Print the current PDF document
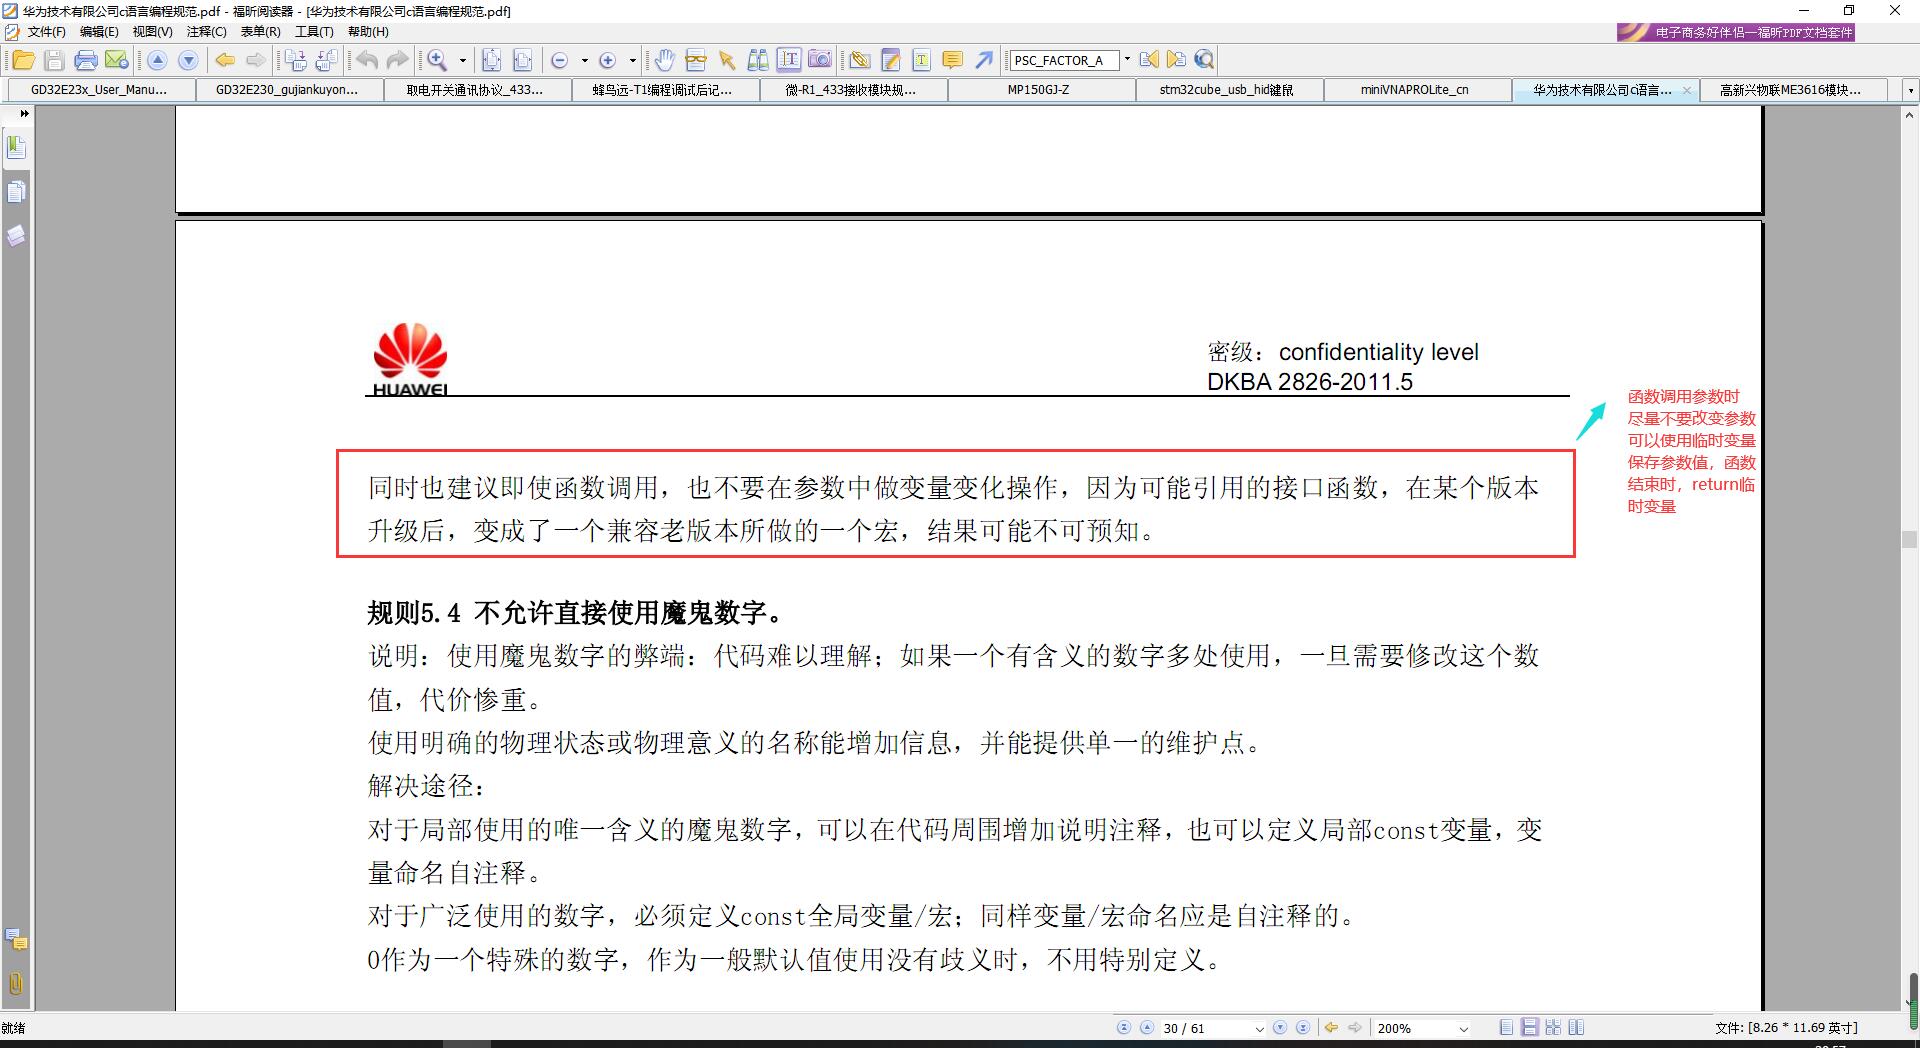1920x1048 pixels. [x=86, y=60]
